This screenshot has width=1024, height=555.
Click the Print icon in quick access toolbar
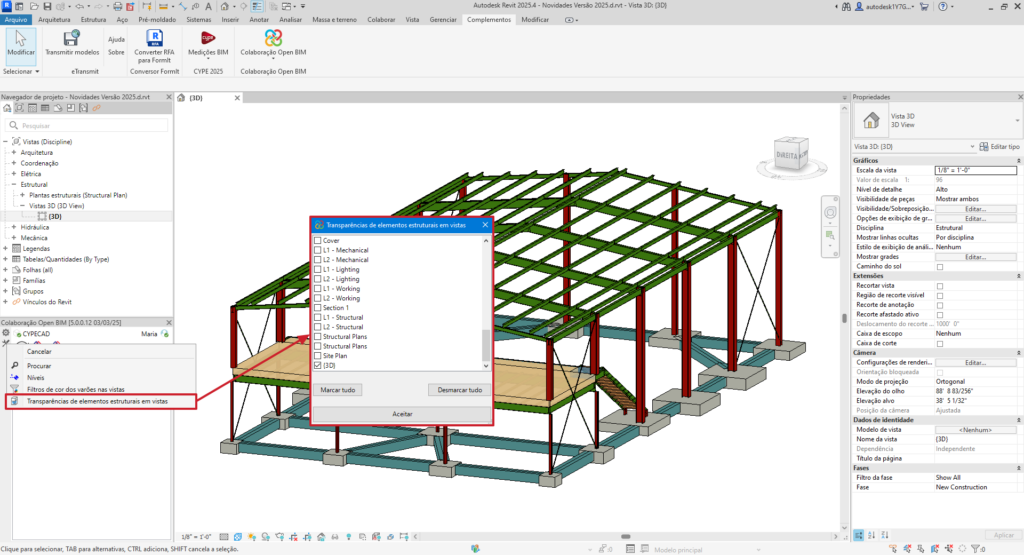pos(118,7)
